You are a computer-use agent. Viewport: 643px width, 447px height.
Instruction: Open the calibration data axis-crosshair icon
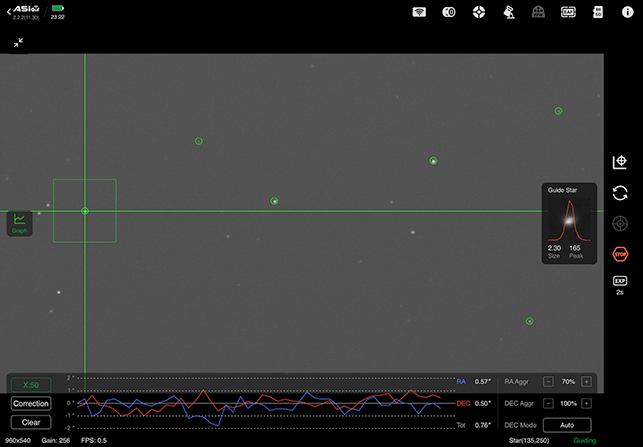(x=620, y=162)
